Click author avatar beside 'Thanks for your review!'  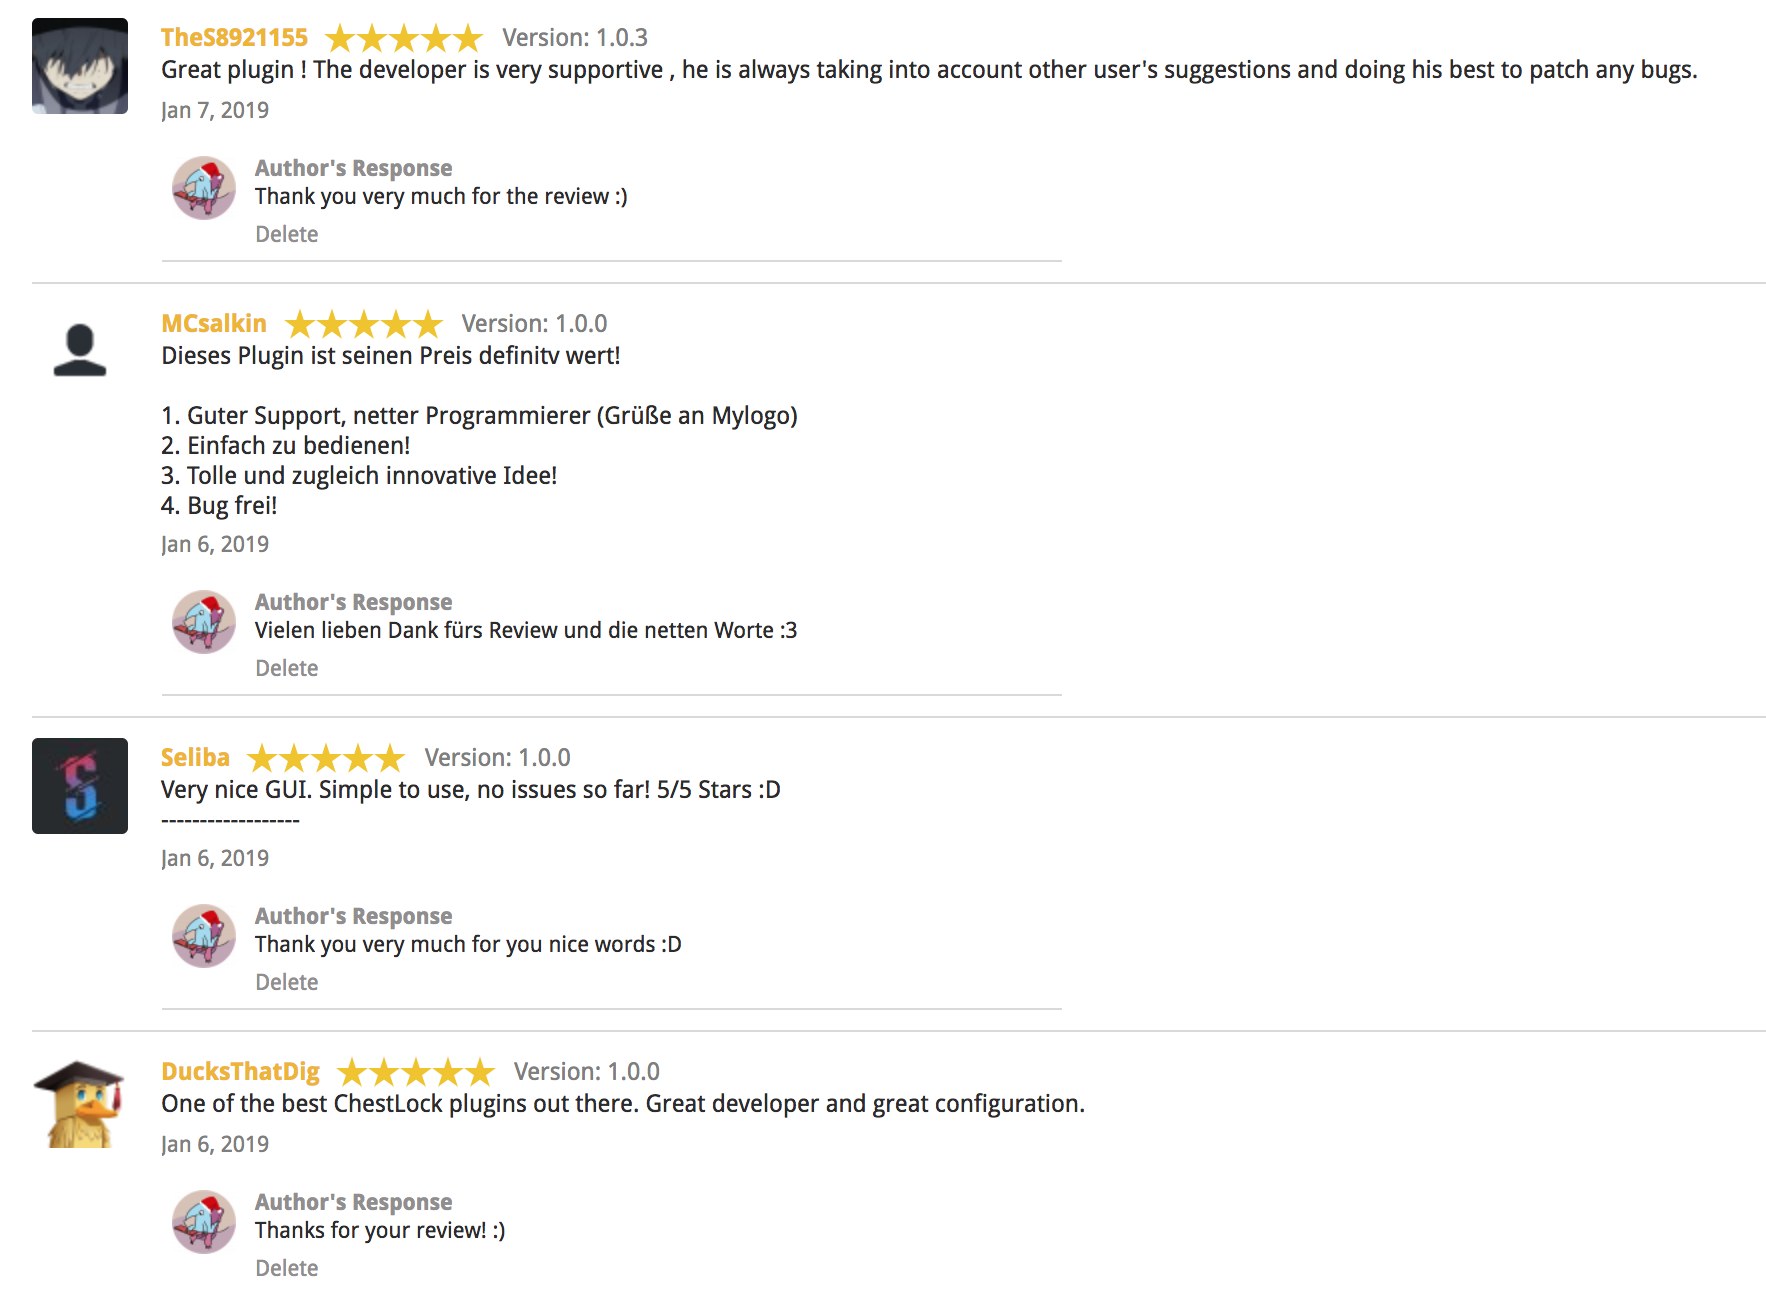point(204,1221)
